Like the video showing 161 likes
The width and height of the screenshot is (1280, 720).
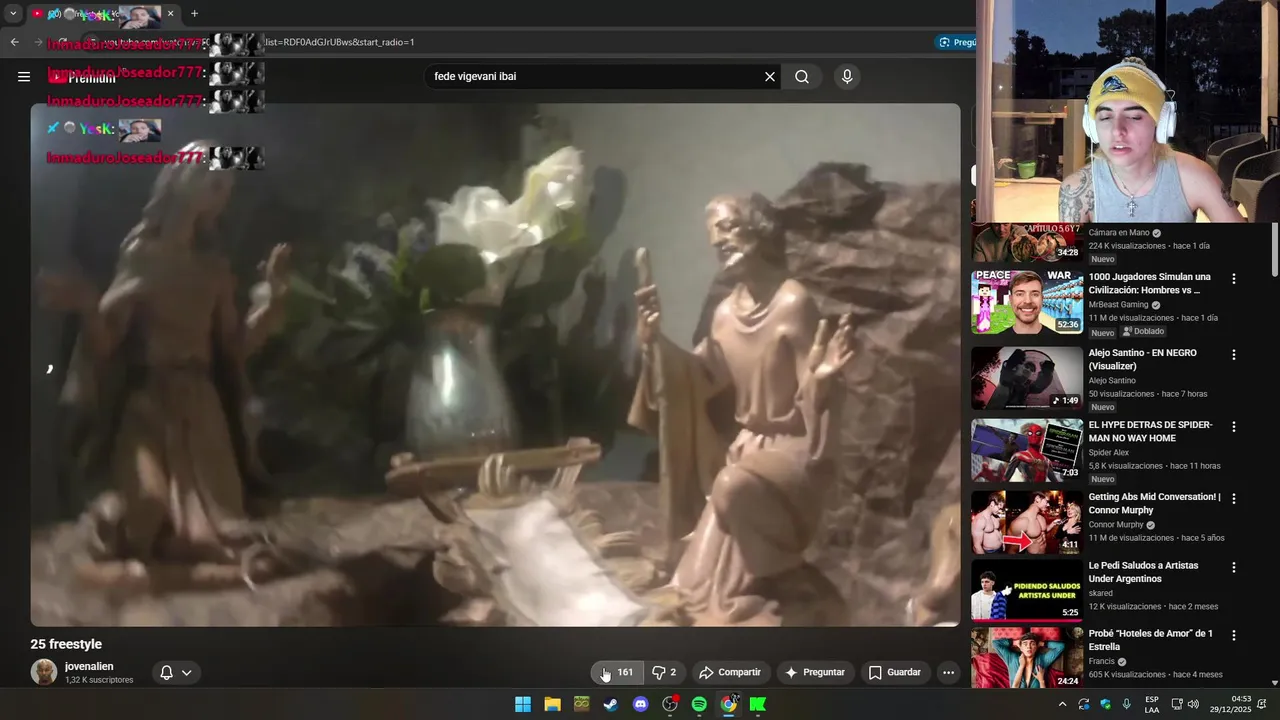pyautogui.click(x=616, y=672)
